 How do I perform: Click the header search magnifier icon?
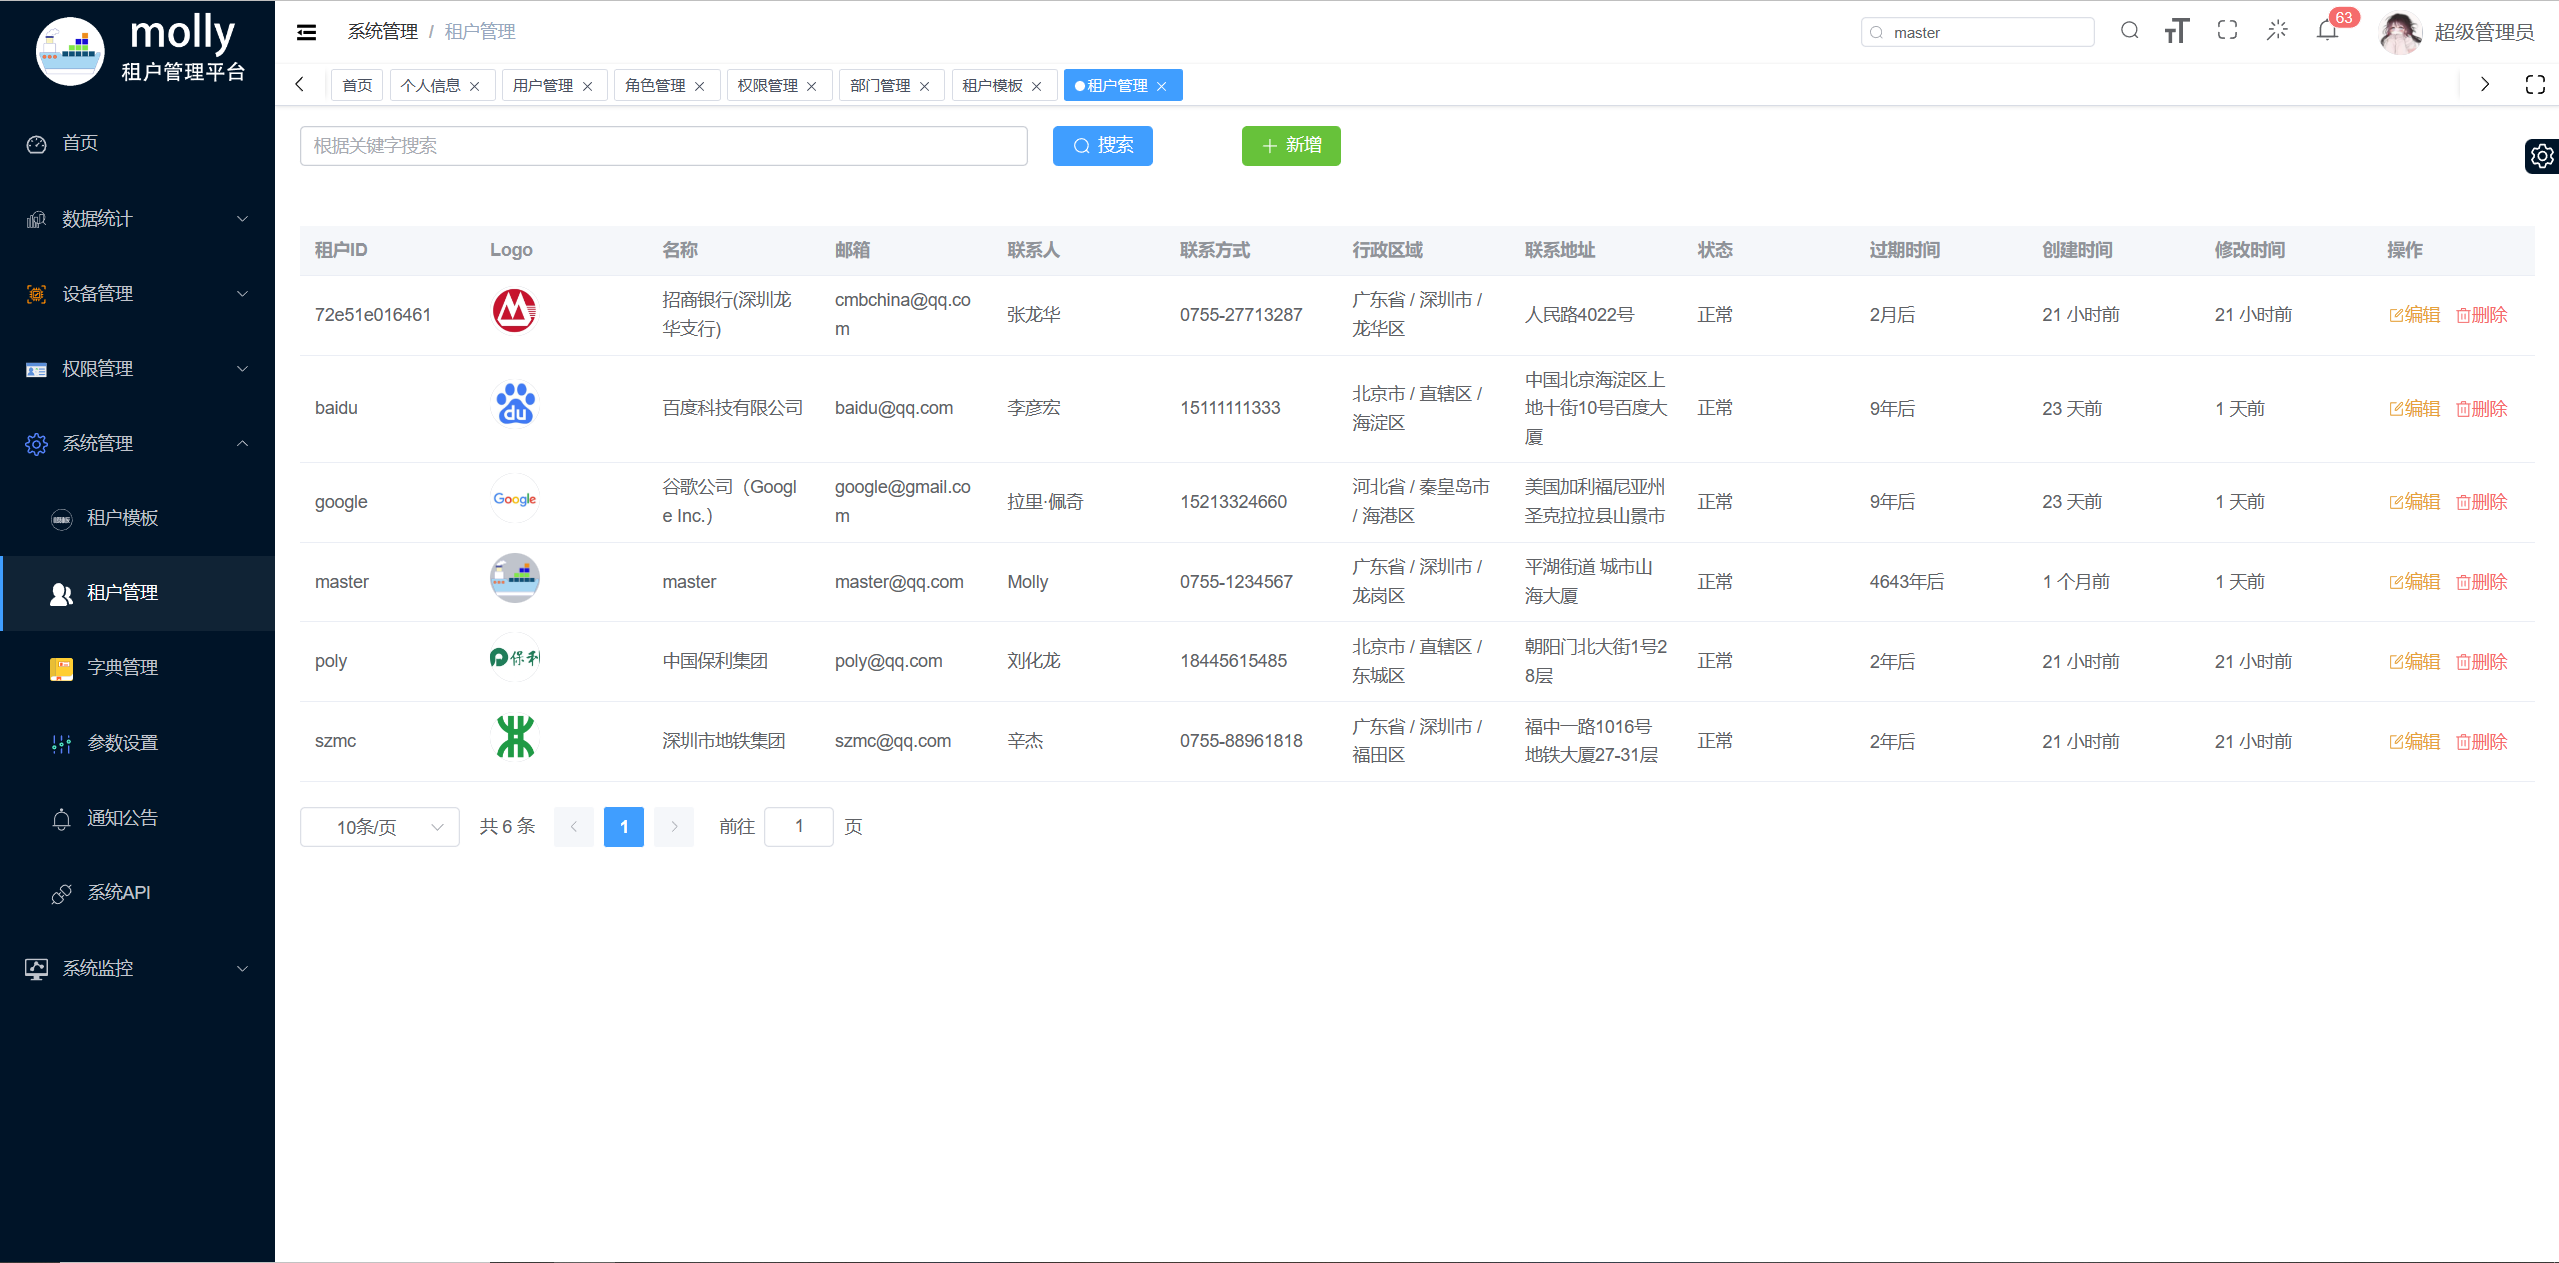click(2130, 31)
